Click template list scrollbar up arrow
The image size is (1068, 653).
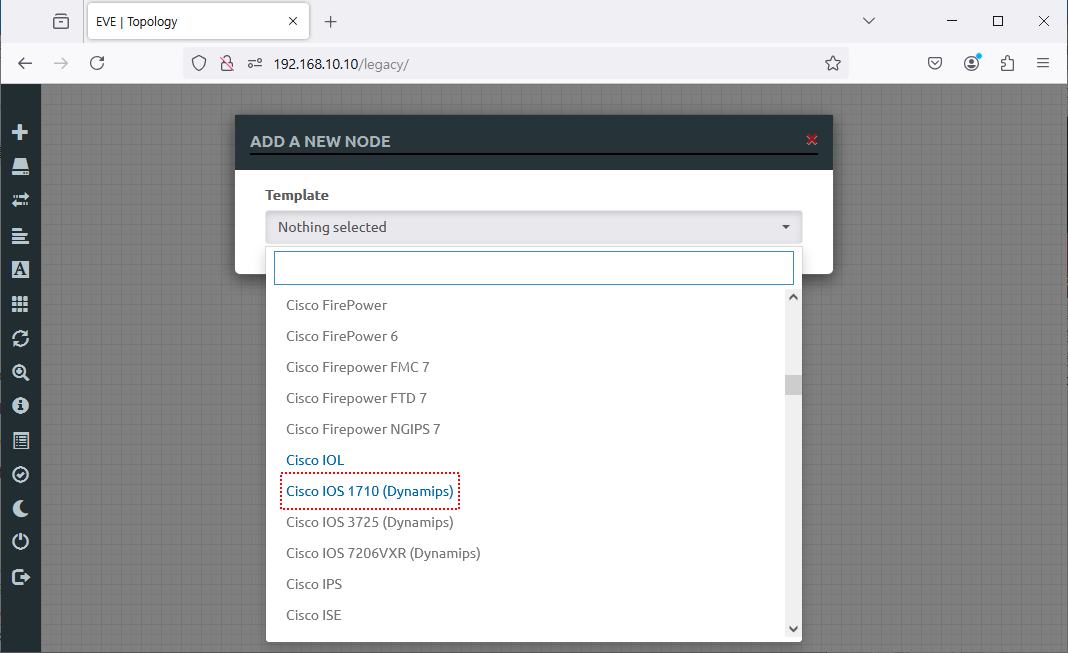[793, 297]
